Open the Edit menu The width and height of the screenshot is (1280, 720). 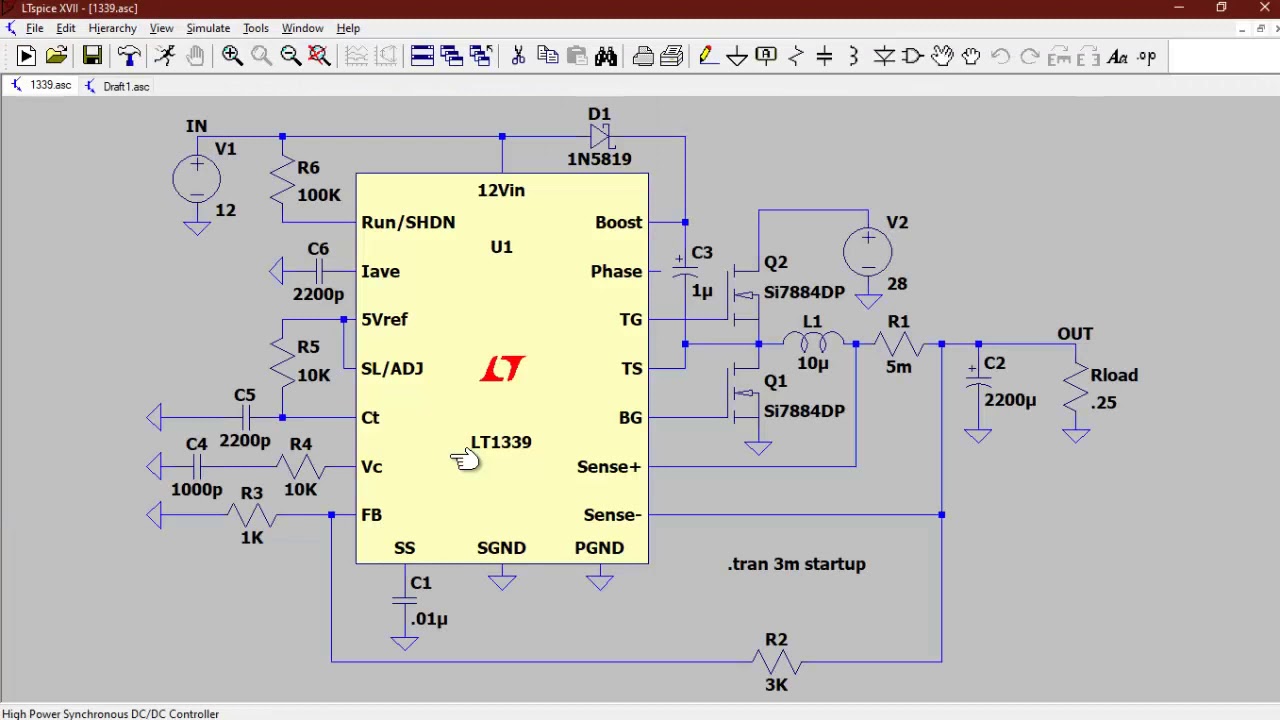(66, 28)
